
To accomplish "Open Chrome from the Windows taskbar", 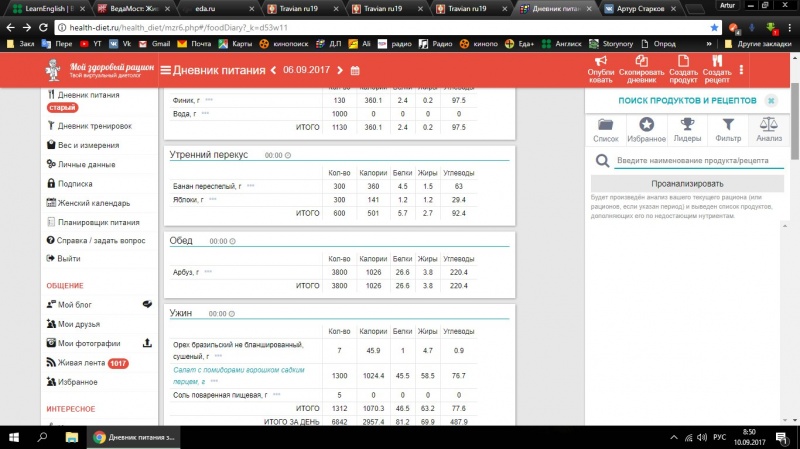I will 101,437.
